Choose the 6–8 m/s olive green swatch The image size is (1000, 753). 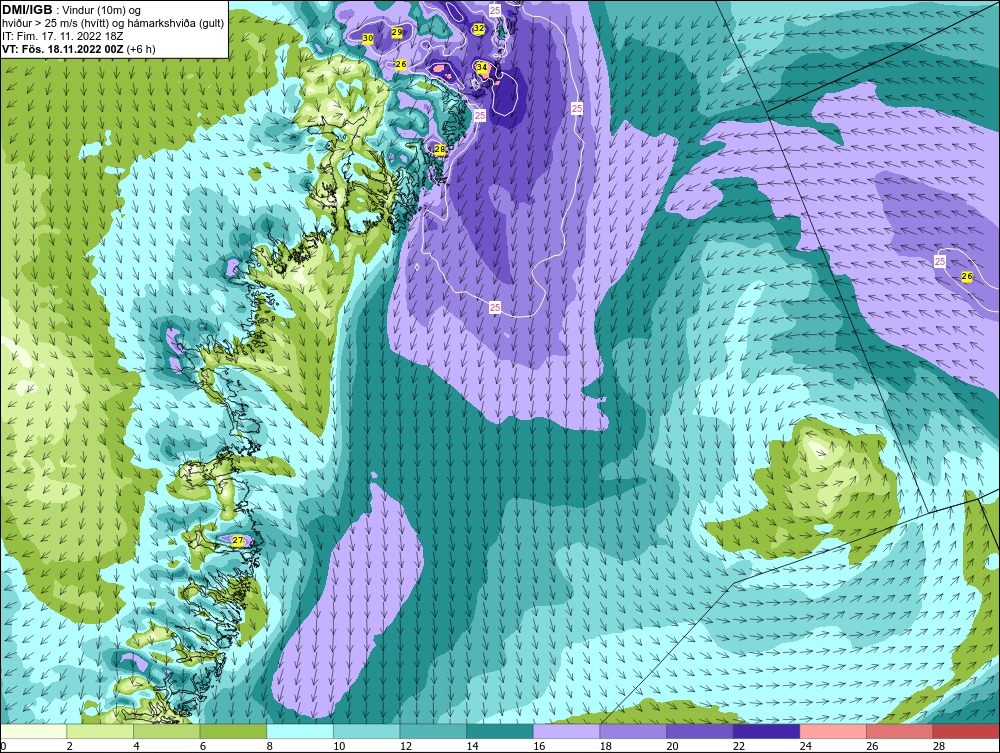coord(233,731)
